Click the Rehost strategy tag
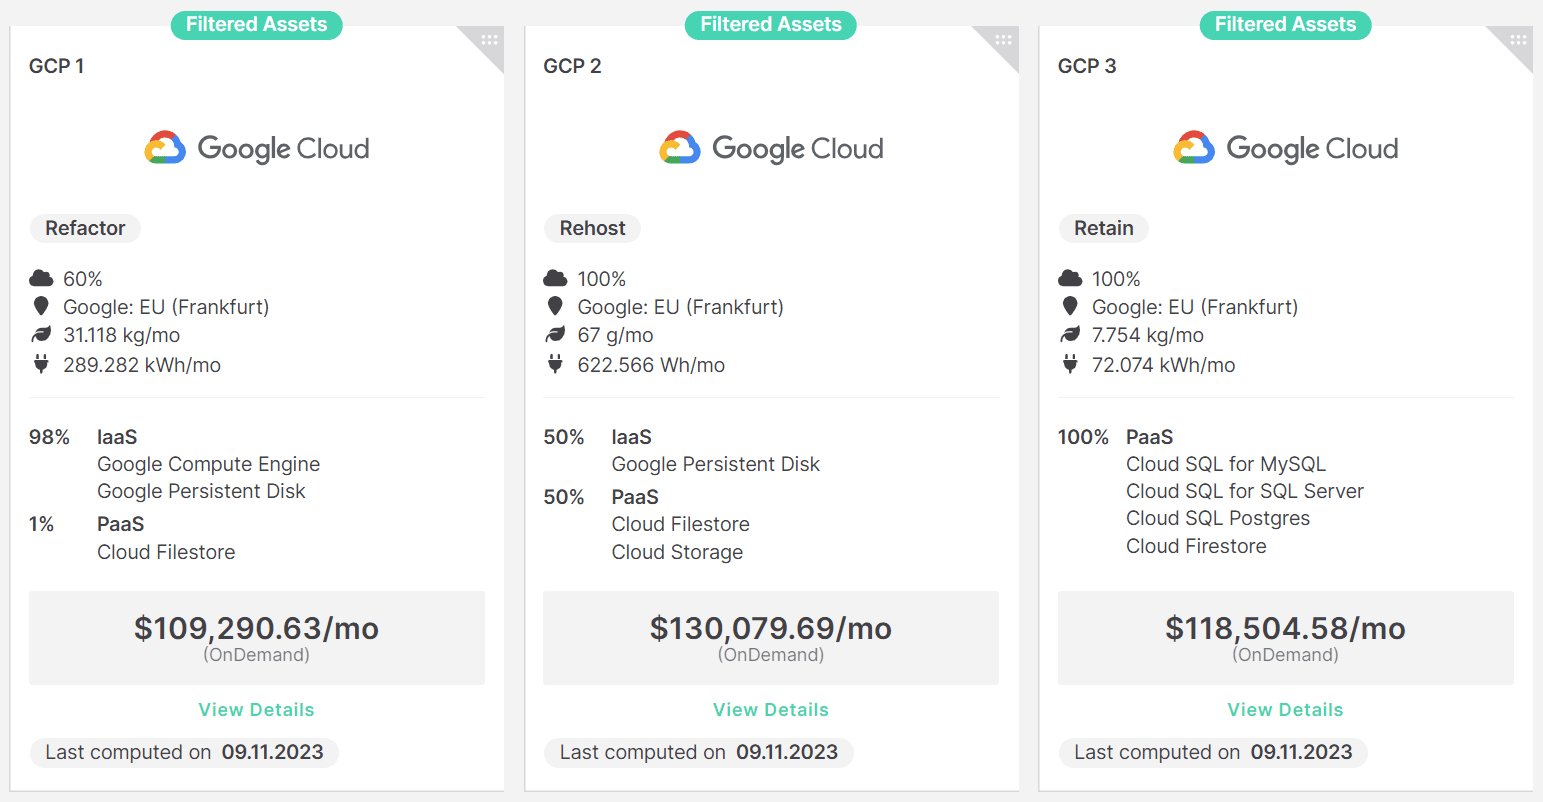The height and width of the screenshot is (802, 1543). (x=592, y=228)
